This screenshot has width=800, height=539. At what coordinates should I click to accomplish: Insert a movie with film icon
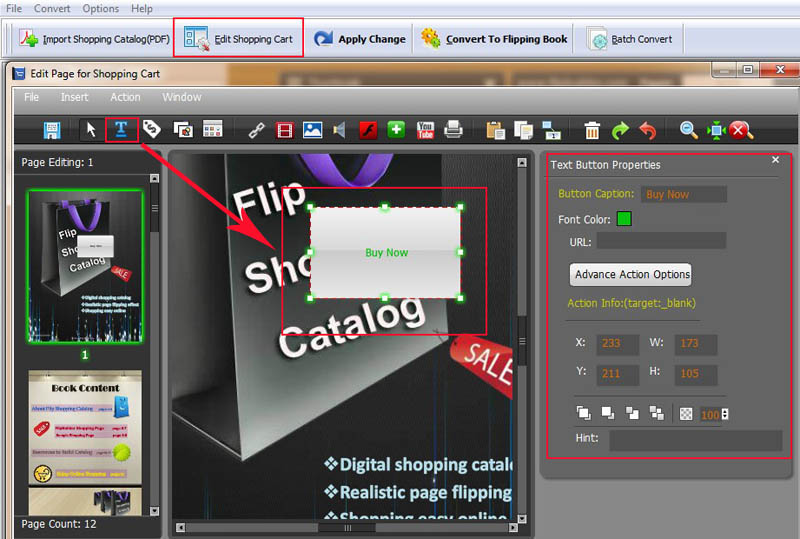(285, 131)
